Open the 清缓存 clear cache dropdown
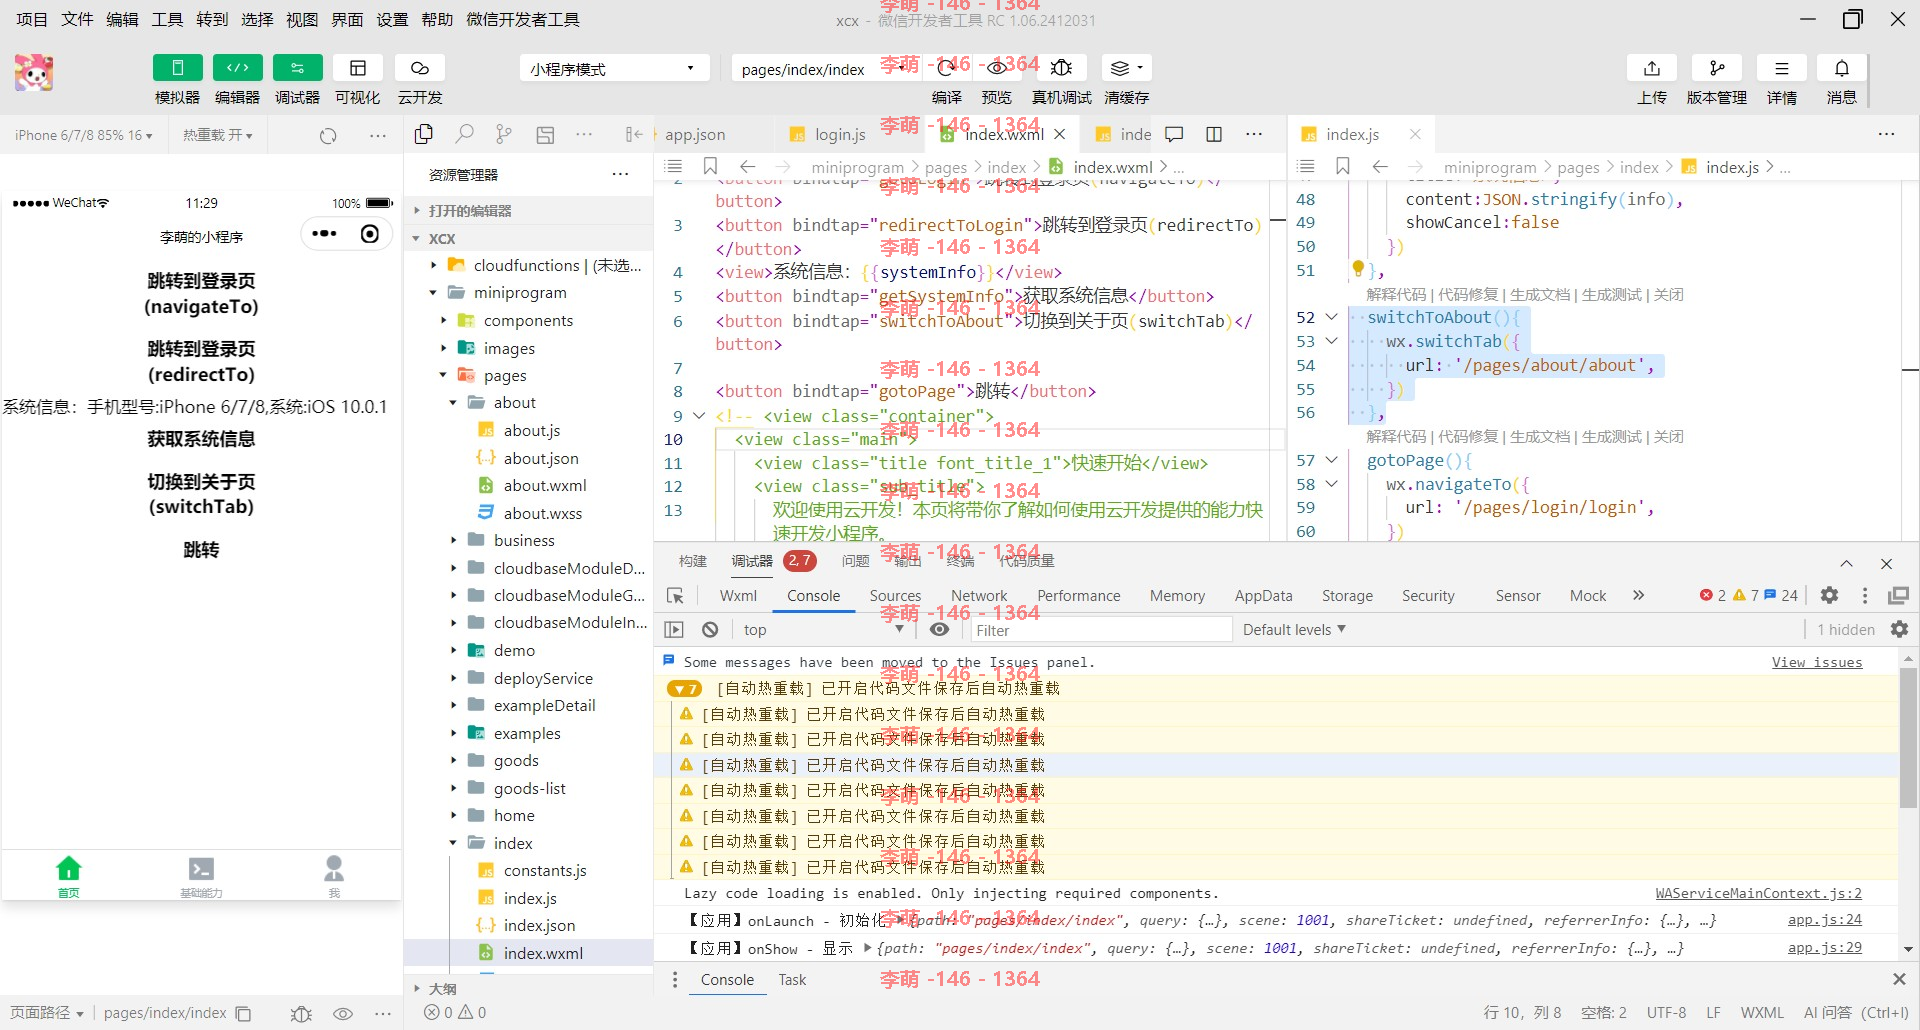Image resolution: width=1920 pixels, height=1030 pixels. coord(1127,68)
